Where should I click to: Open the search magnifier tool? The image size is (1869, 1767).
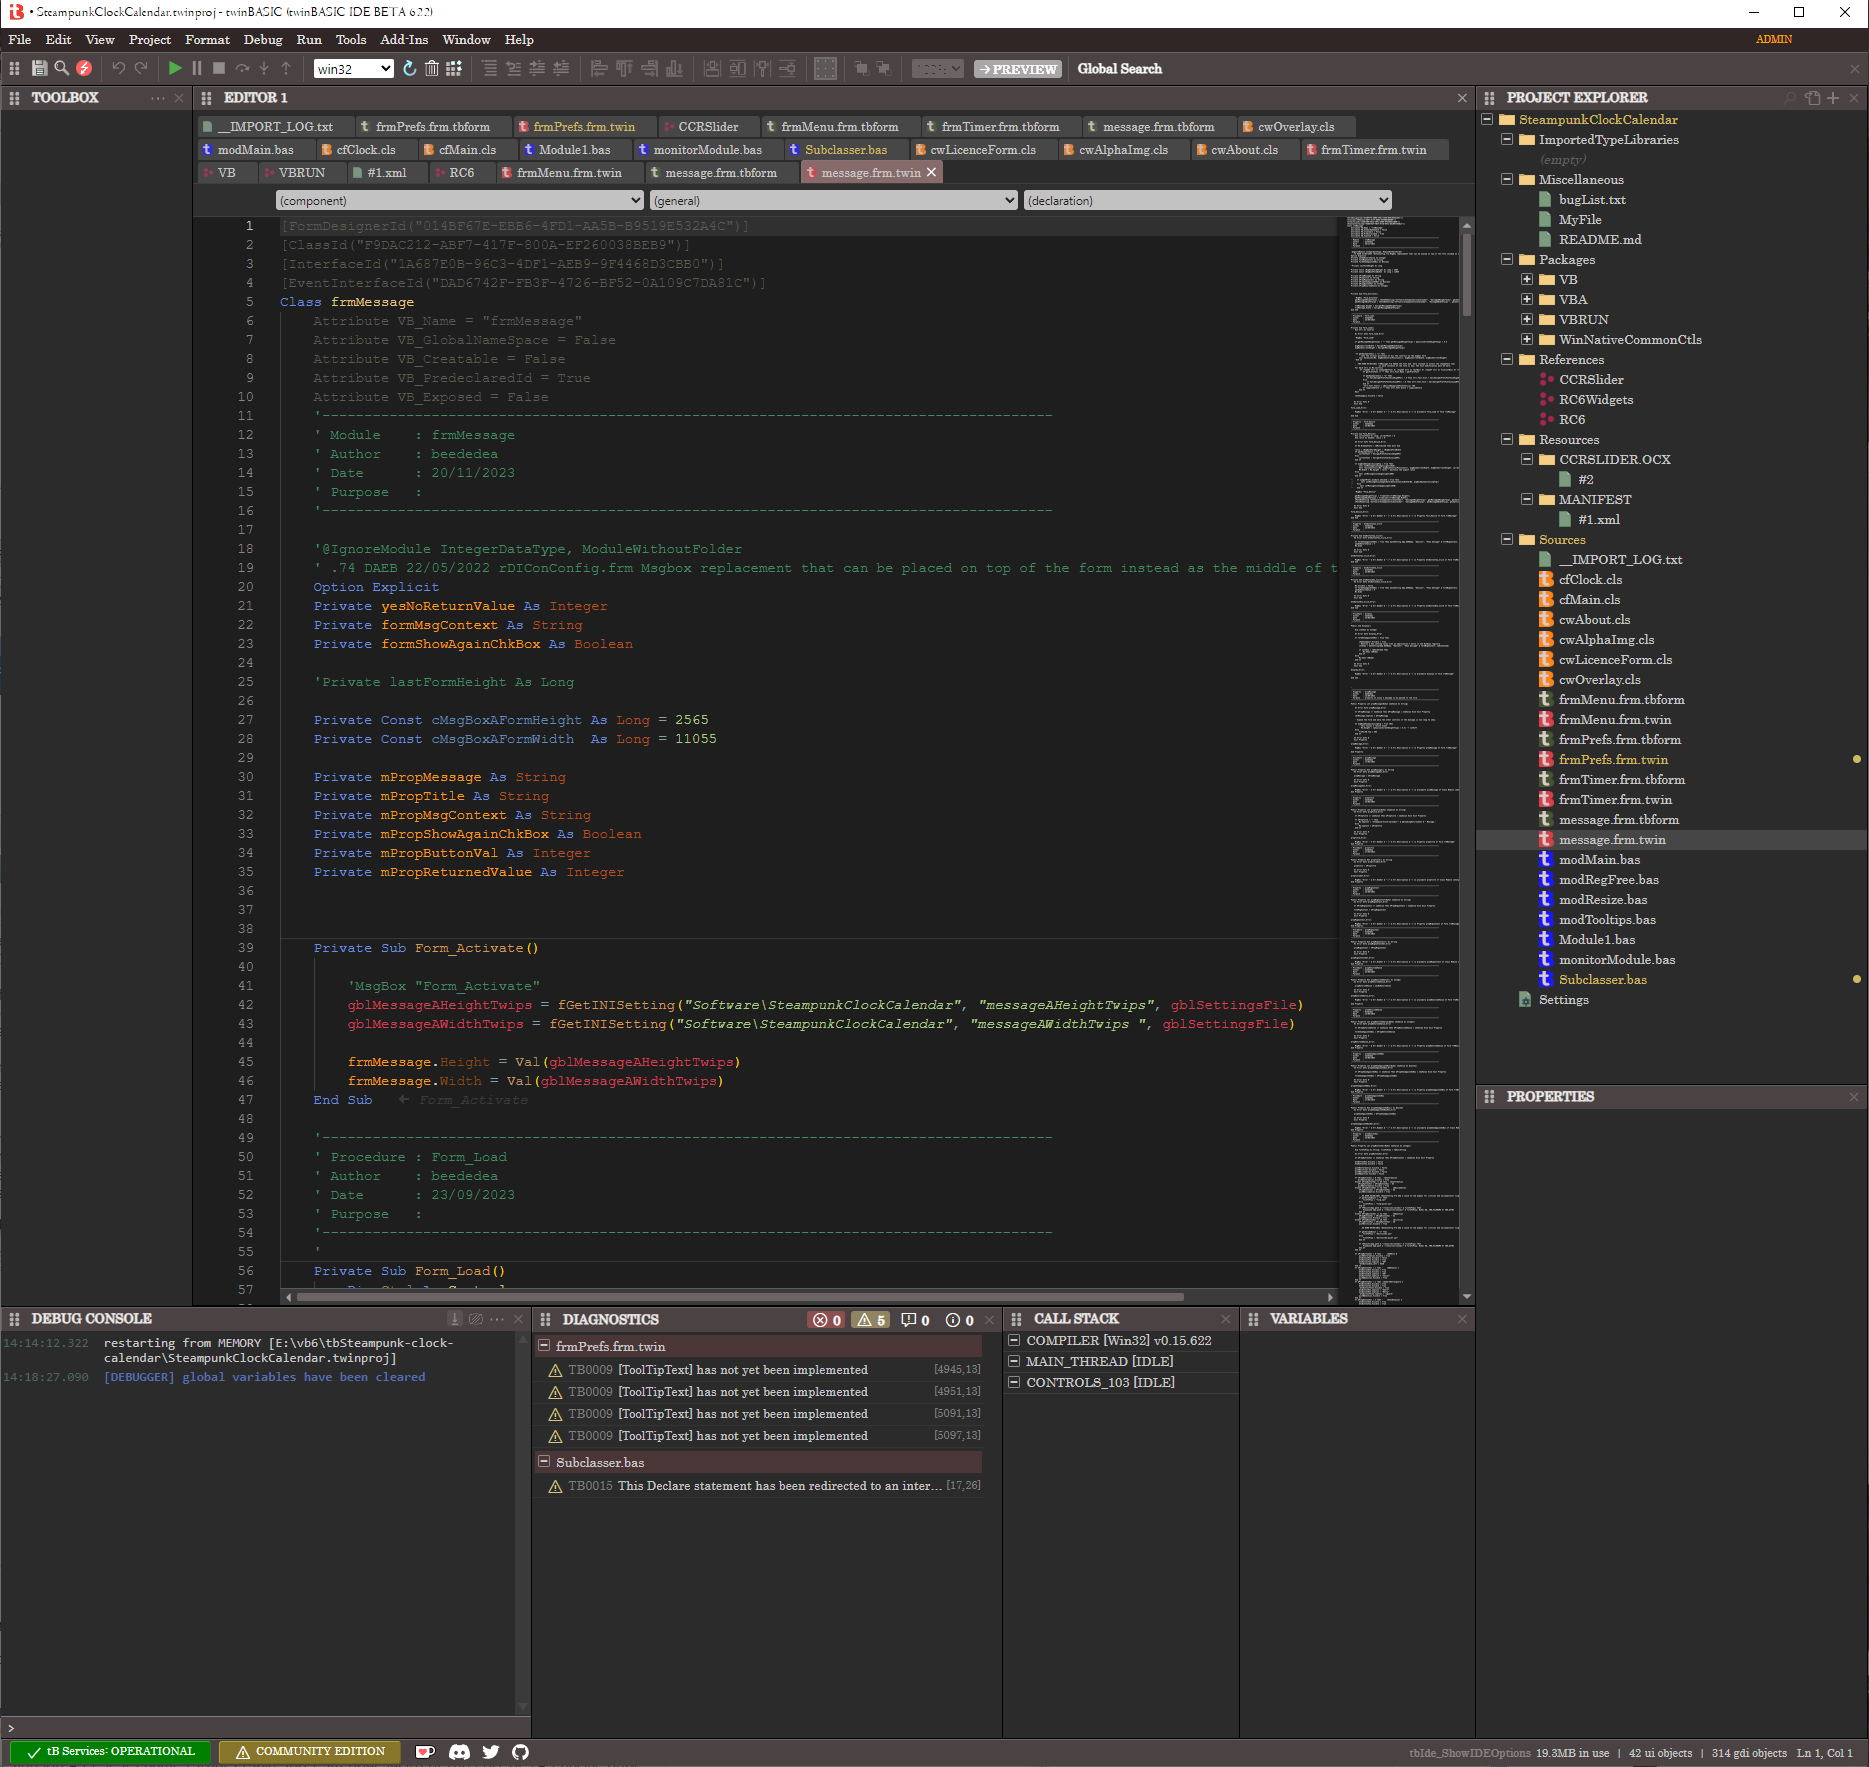click(x=61, y=68)
